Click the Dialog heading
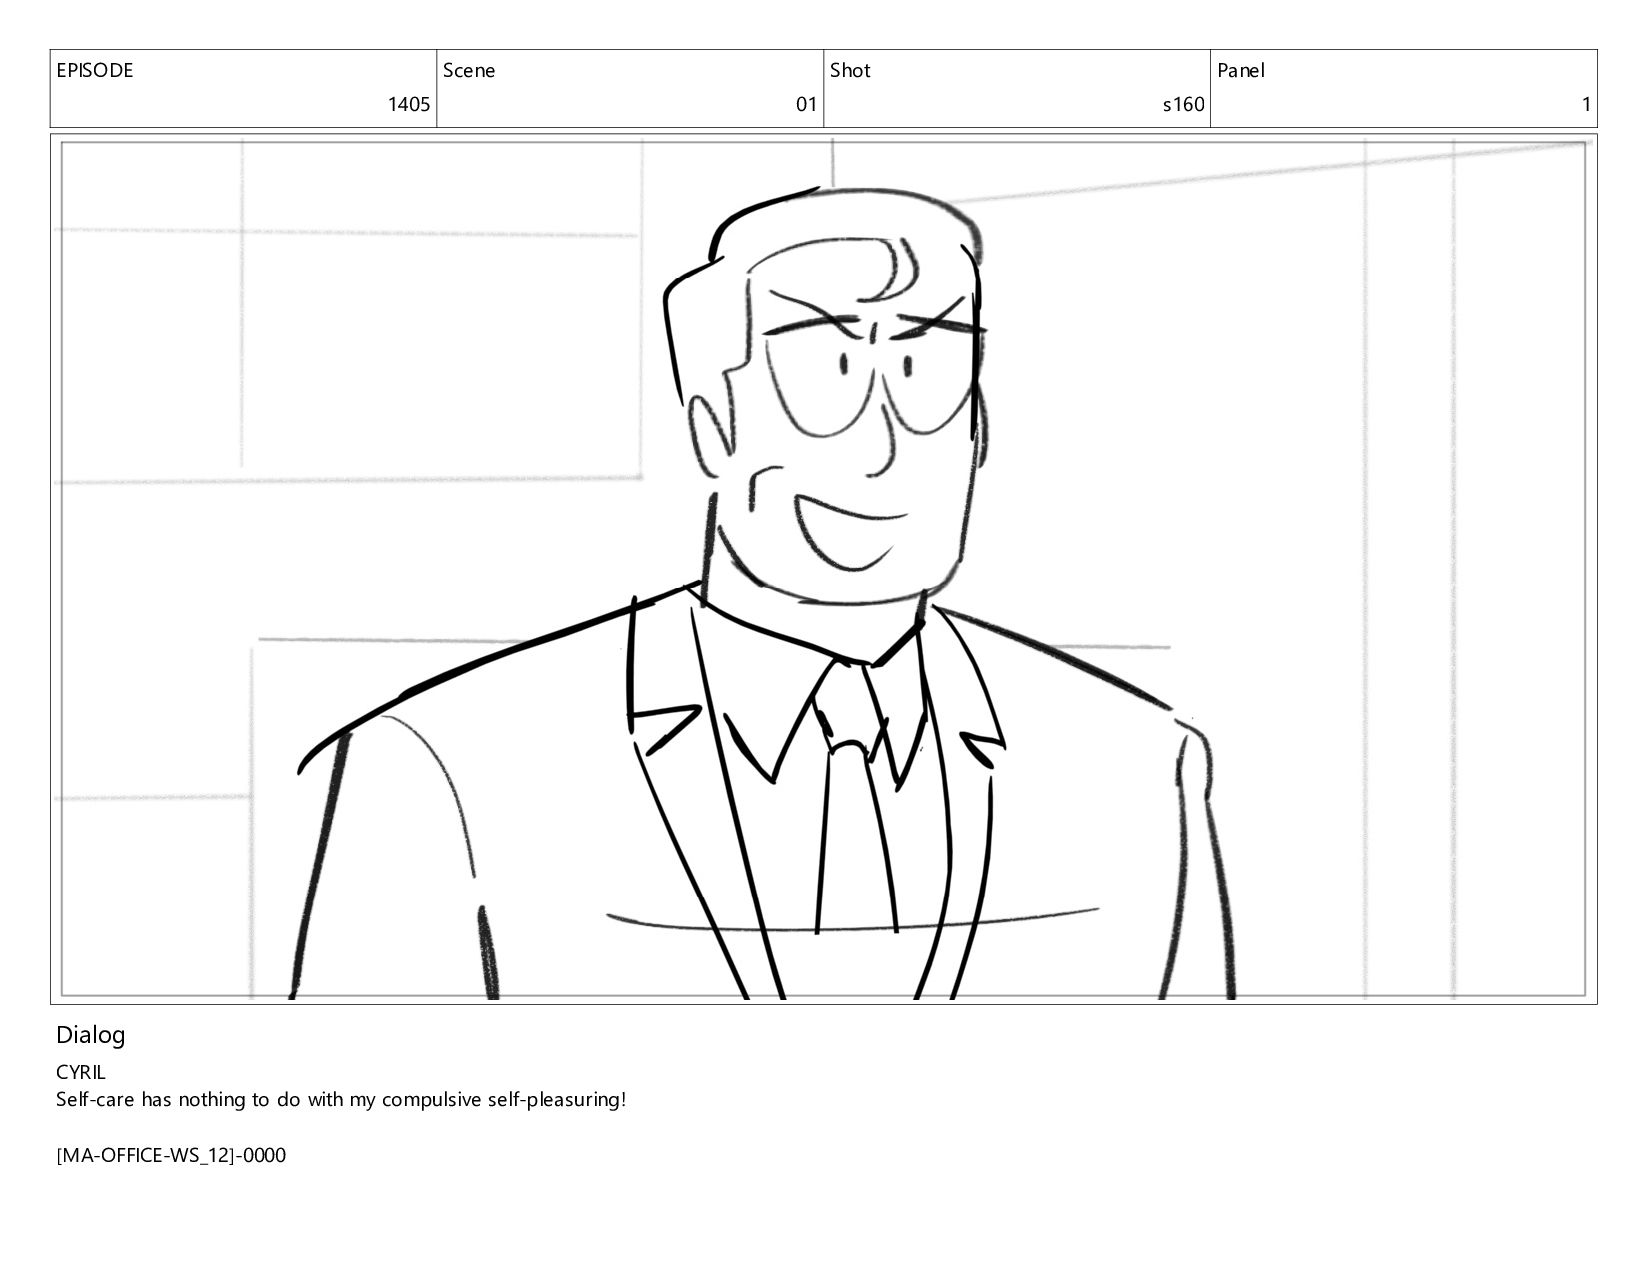The image size is (1650, 1275). (90, 1035)
